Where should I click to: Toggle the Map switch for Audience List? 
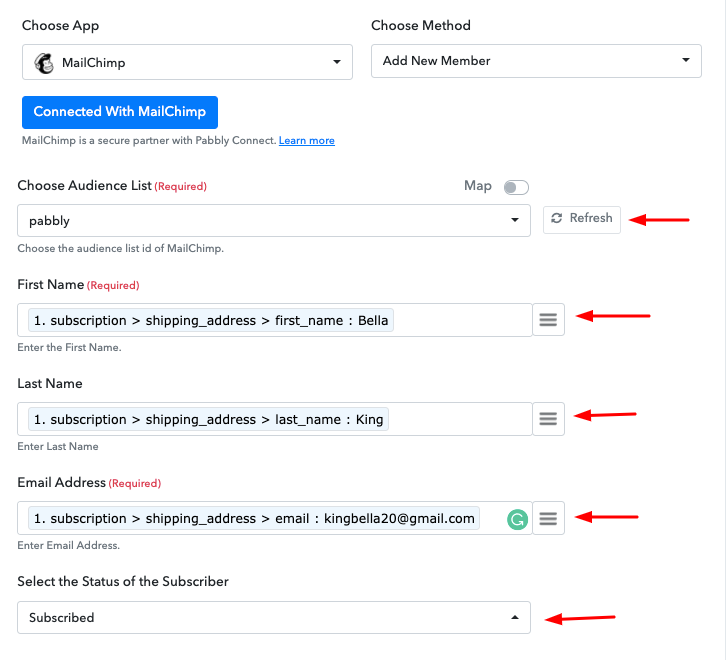(516, 187)
